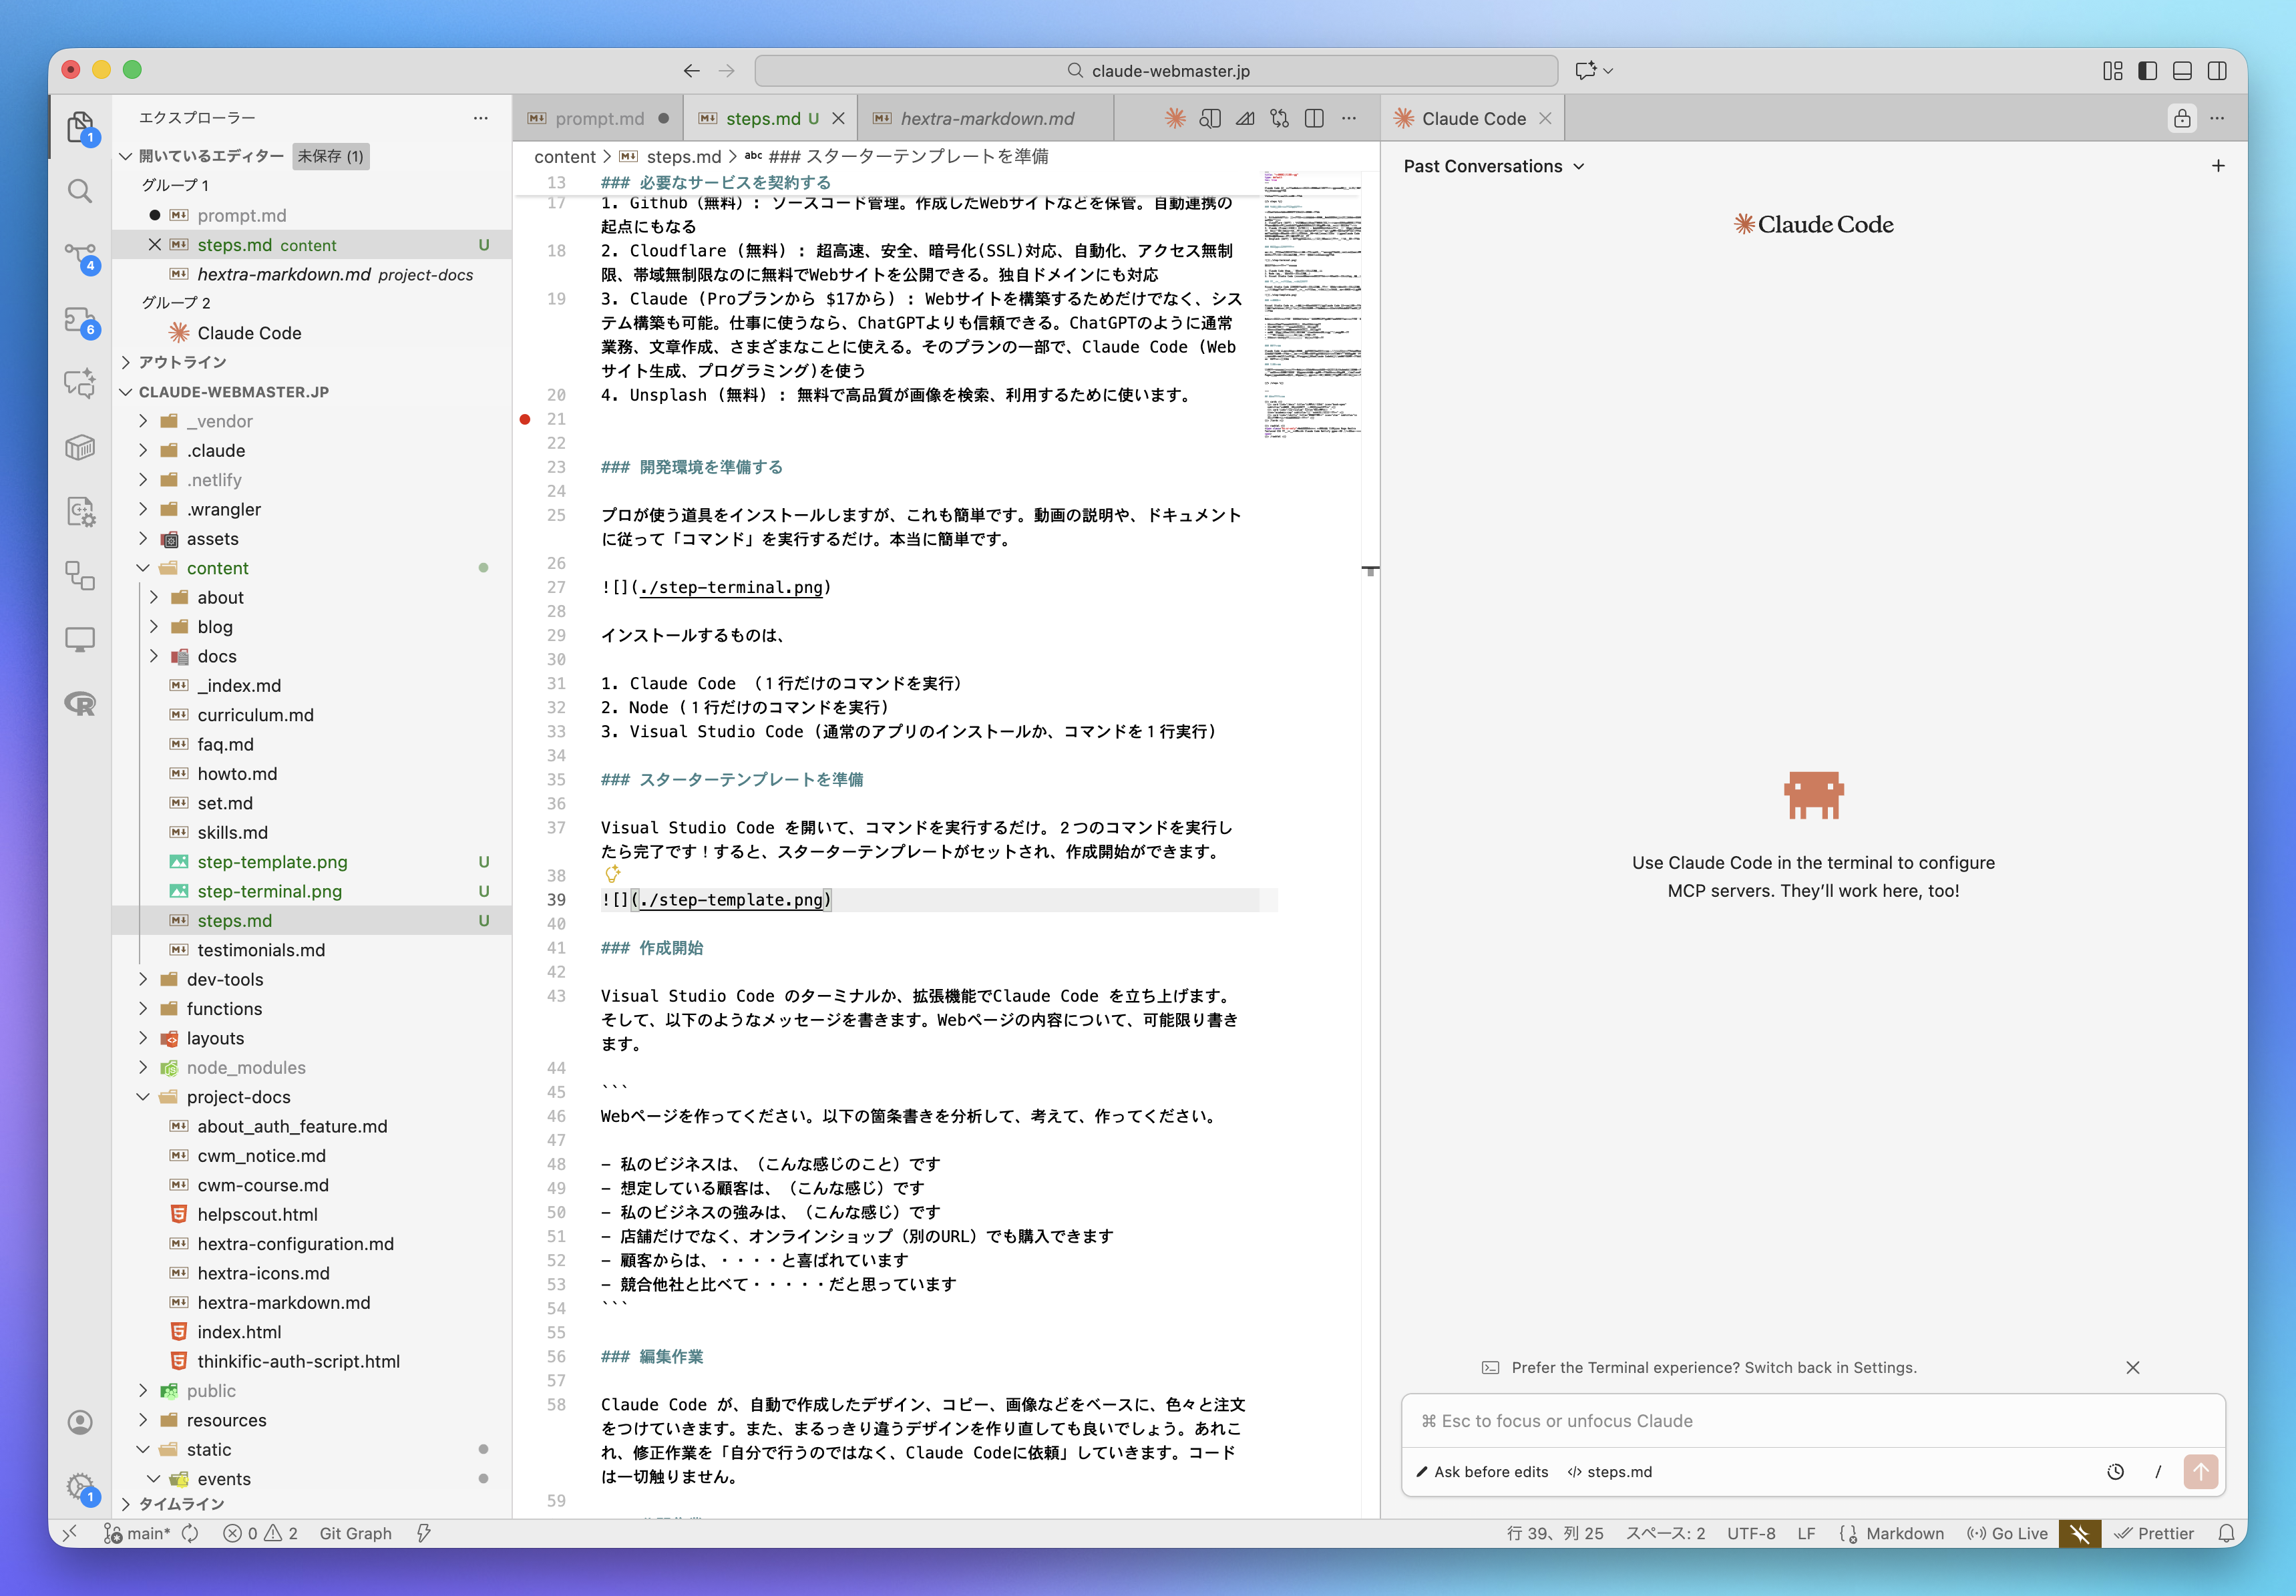Click the Claude Code icon in editor toolbar
The image size is (2296, 1596).
(1175, 118)
